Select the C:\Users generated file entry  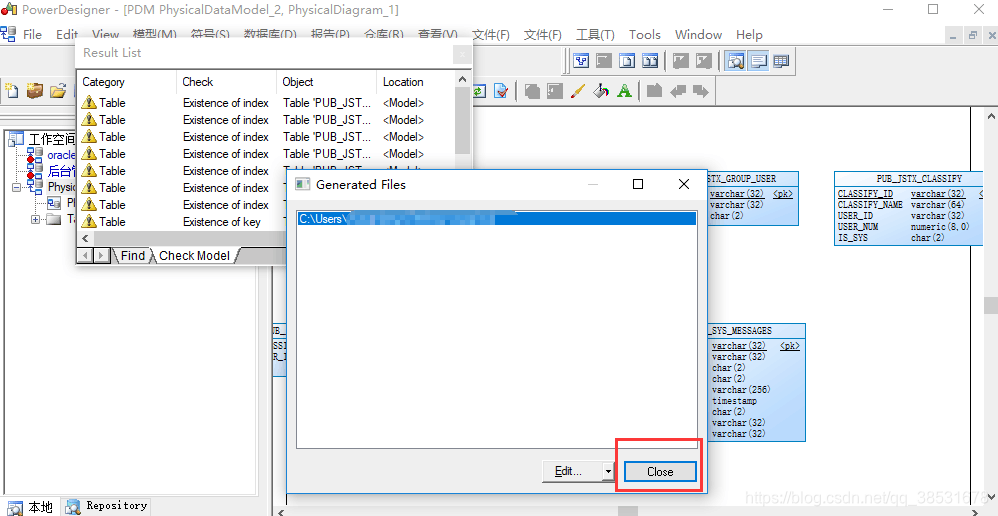tap(496, 219)
